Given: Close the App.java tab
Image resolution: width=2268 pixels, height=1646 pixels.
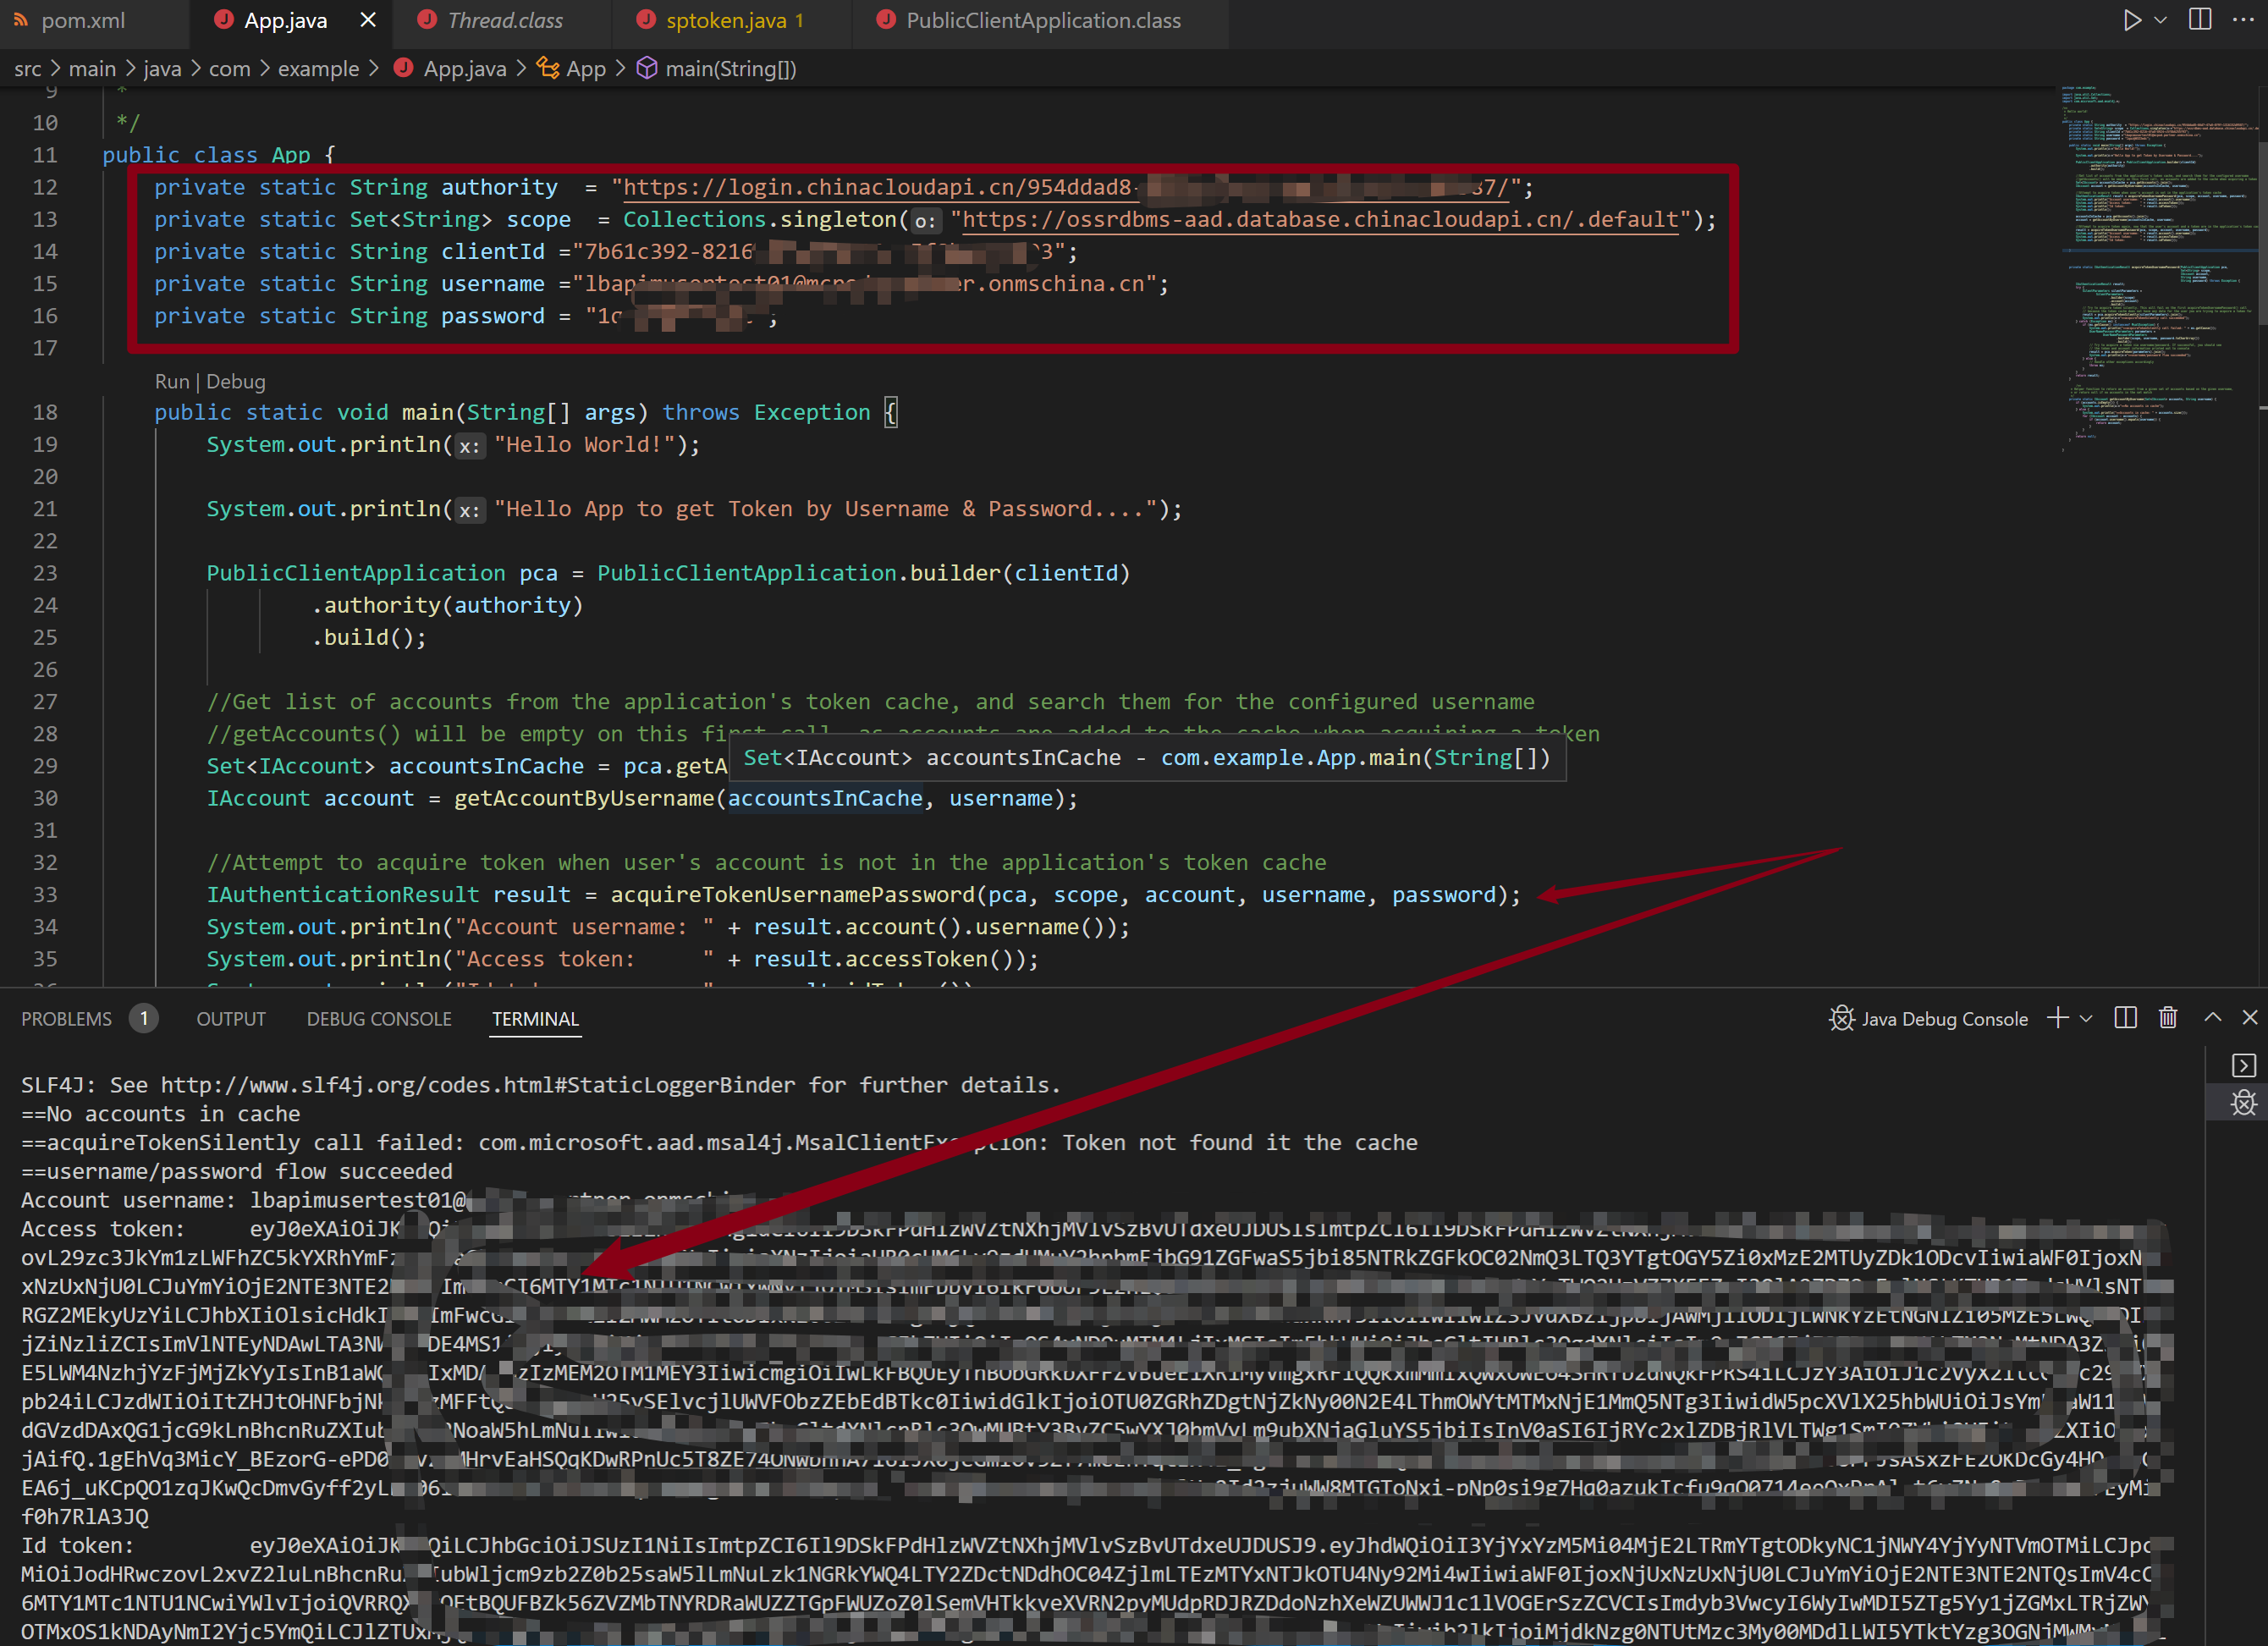Looking at the screenshot, I should point(368,20).
